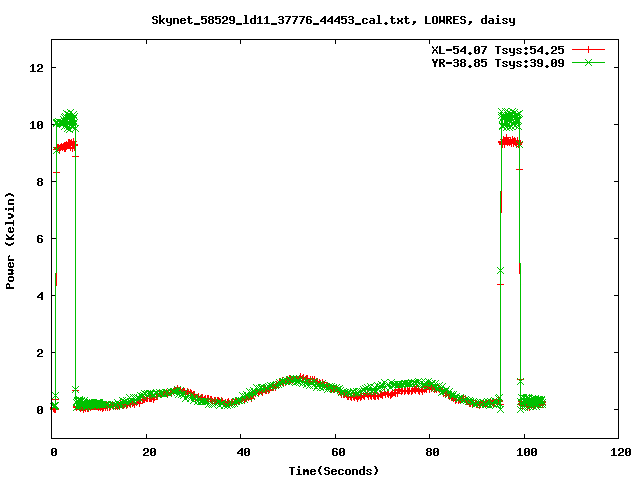Viewport: 640px width, 480px height.
Task: Select the YR-38.85 Tsys:39.09 legend label
Action: 498,63
